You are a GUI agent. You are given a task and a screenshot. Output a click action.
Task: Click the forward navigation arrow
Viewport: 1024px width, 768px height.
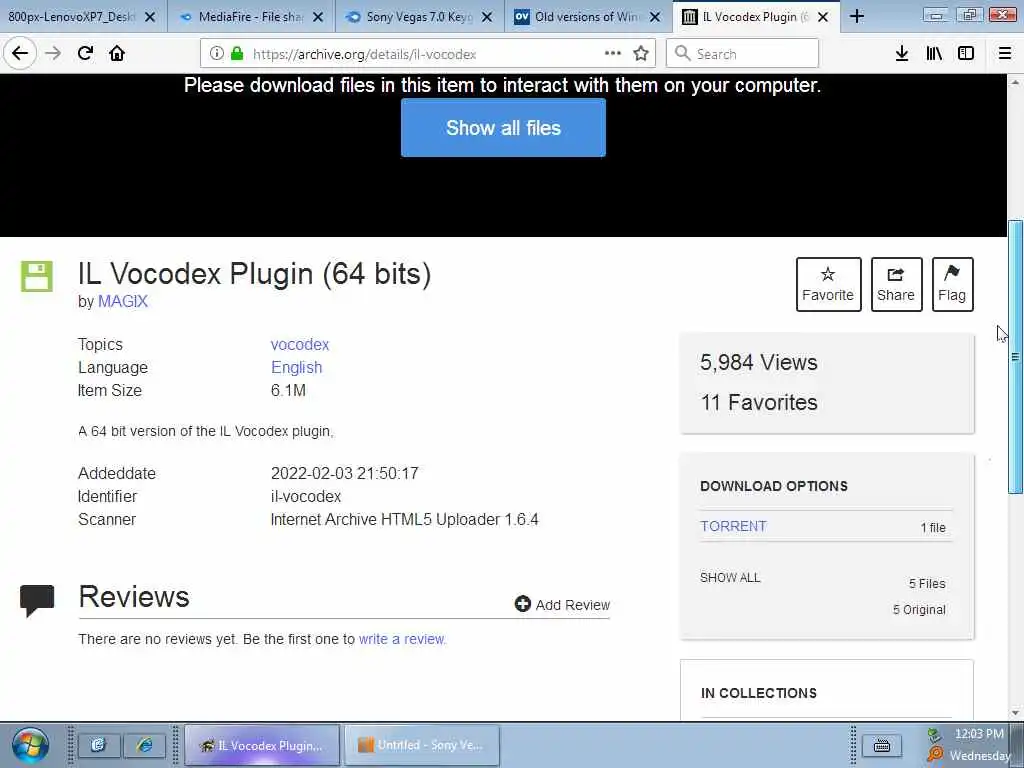(x=53, y=54)
